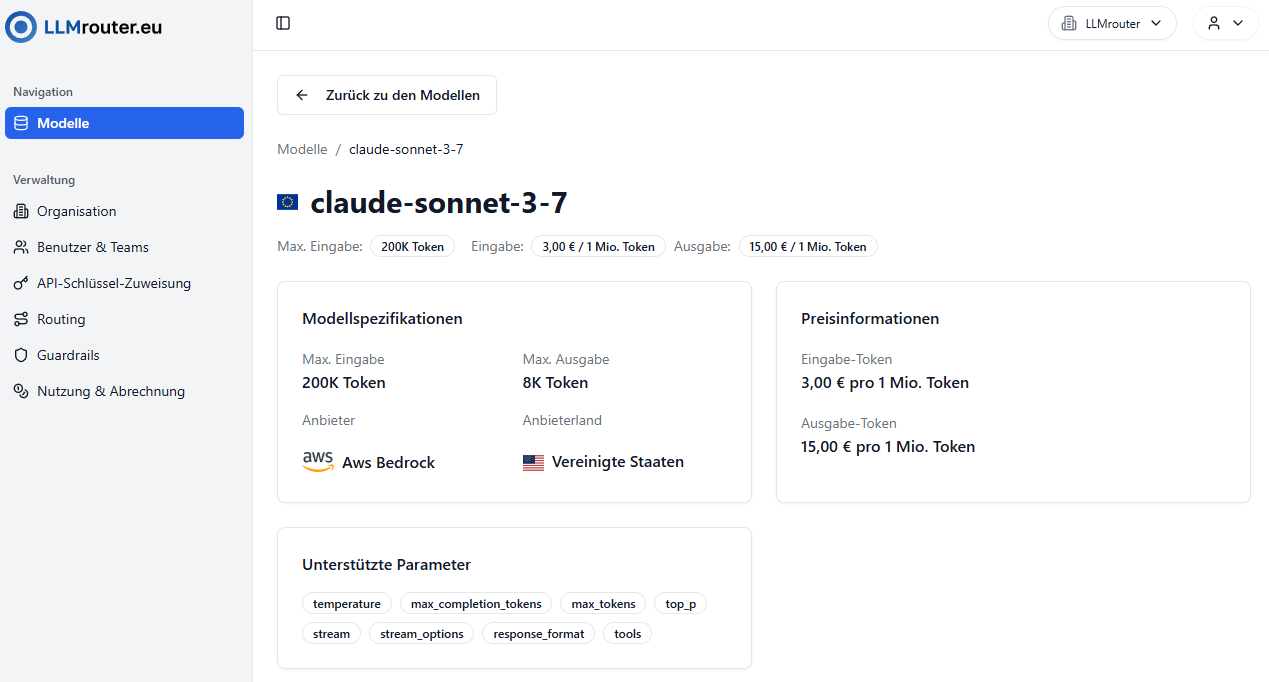Image resolution: width=1269 pixels, height=682 pixels.
Task: Click the AWS Bedrock provider logo
Action: click(x=318, y=462)
